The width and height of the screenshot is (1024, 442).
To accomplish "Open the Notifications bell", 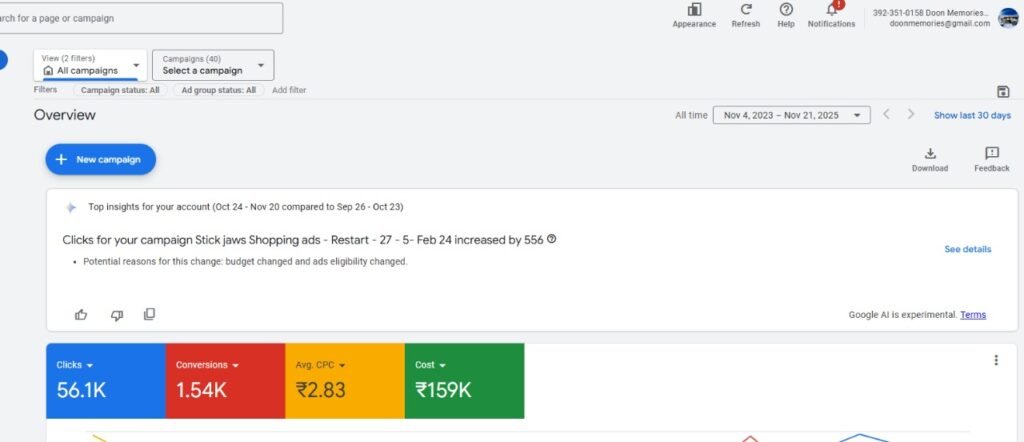I will click(831, 10).
